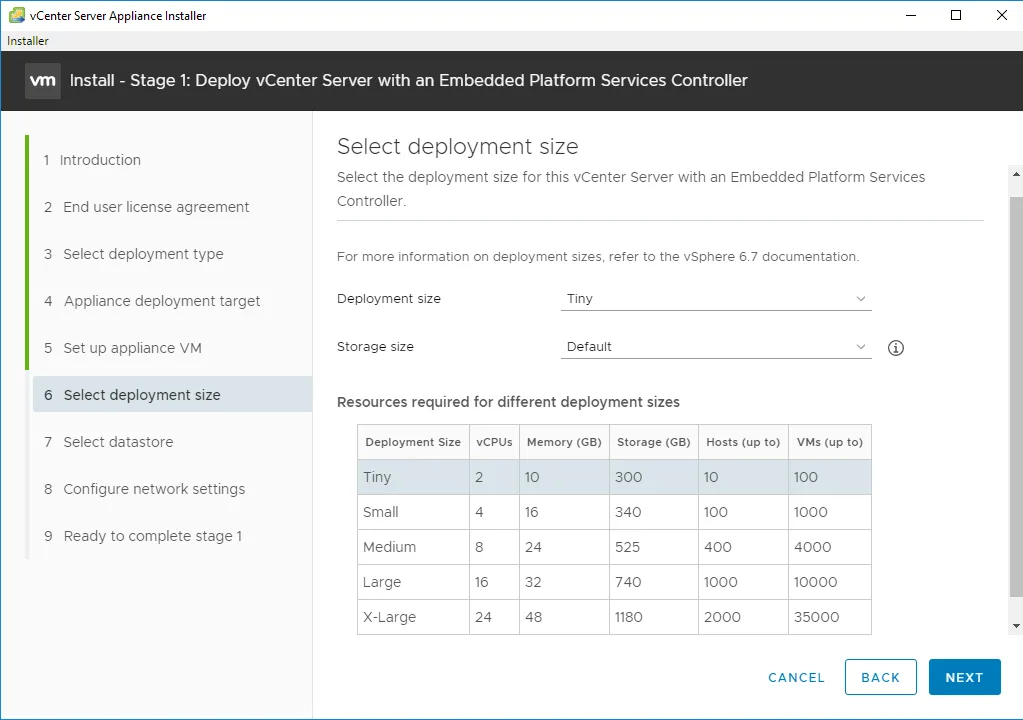Open the Storage size dropdown
Image resolution: width=1023 pixels, height=720 pixels.
point(716,347)
